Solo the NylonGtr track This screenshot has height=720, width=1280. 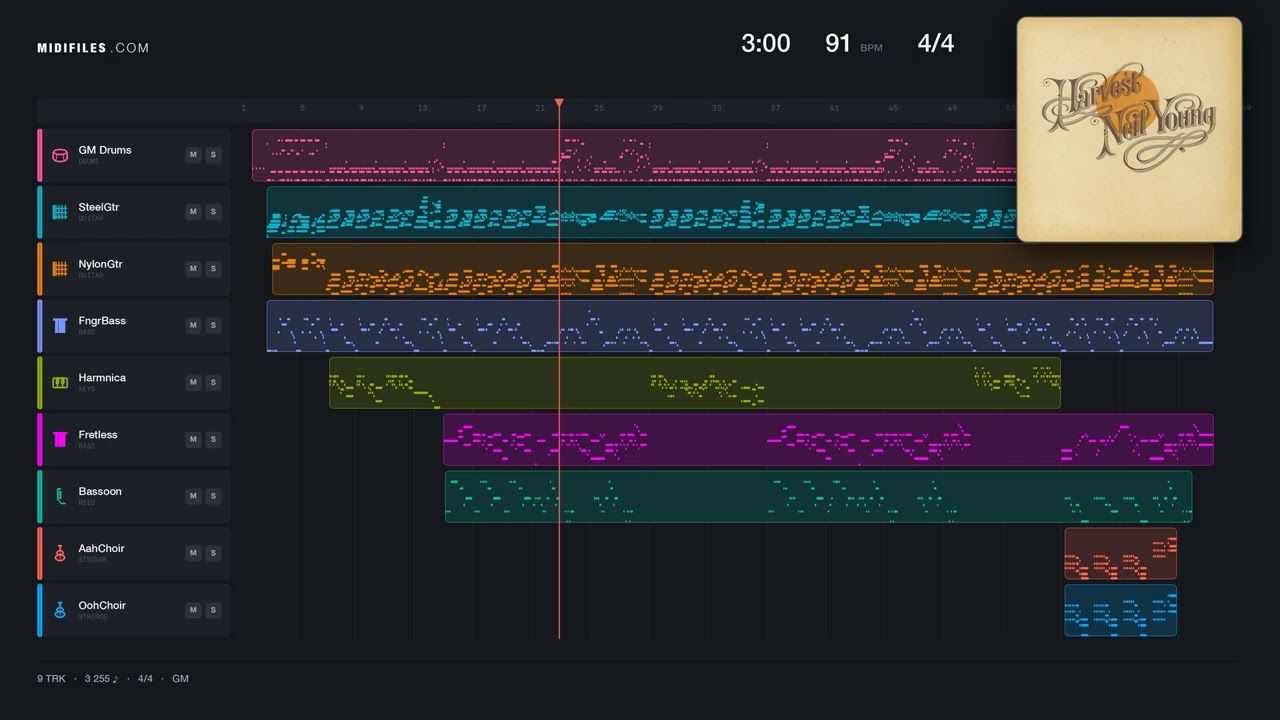(x=213, y=269)
